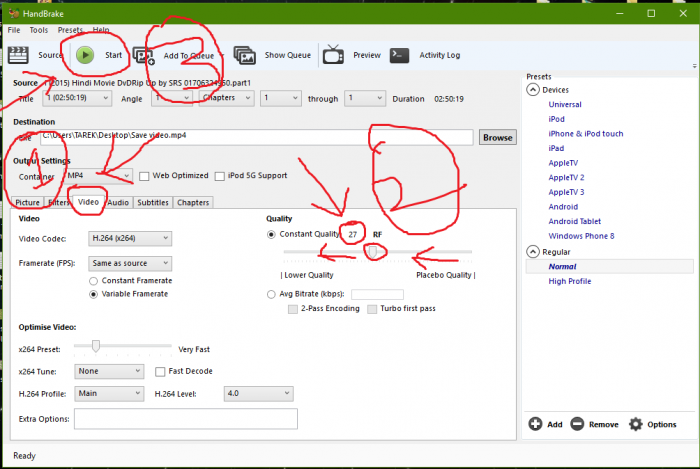The height and width of the screenshot is (469, 700).
Task: Click the Constant Quality RF slider handle
Action: 373,252
